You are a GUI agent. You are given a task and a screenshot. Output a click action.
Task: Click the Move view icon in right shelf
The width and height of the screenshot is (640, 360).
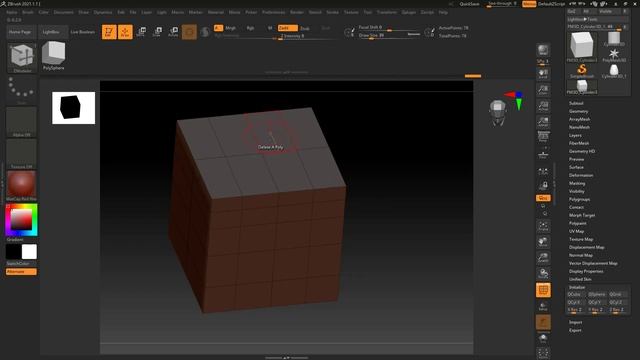coord(543,242)
